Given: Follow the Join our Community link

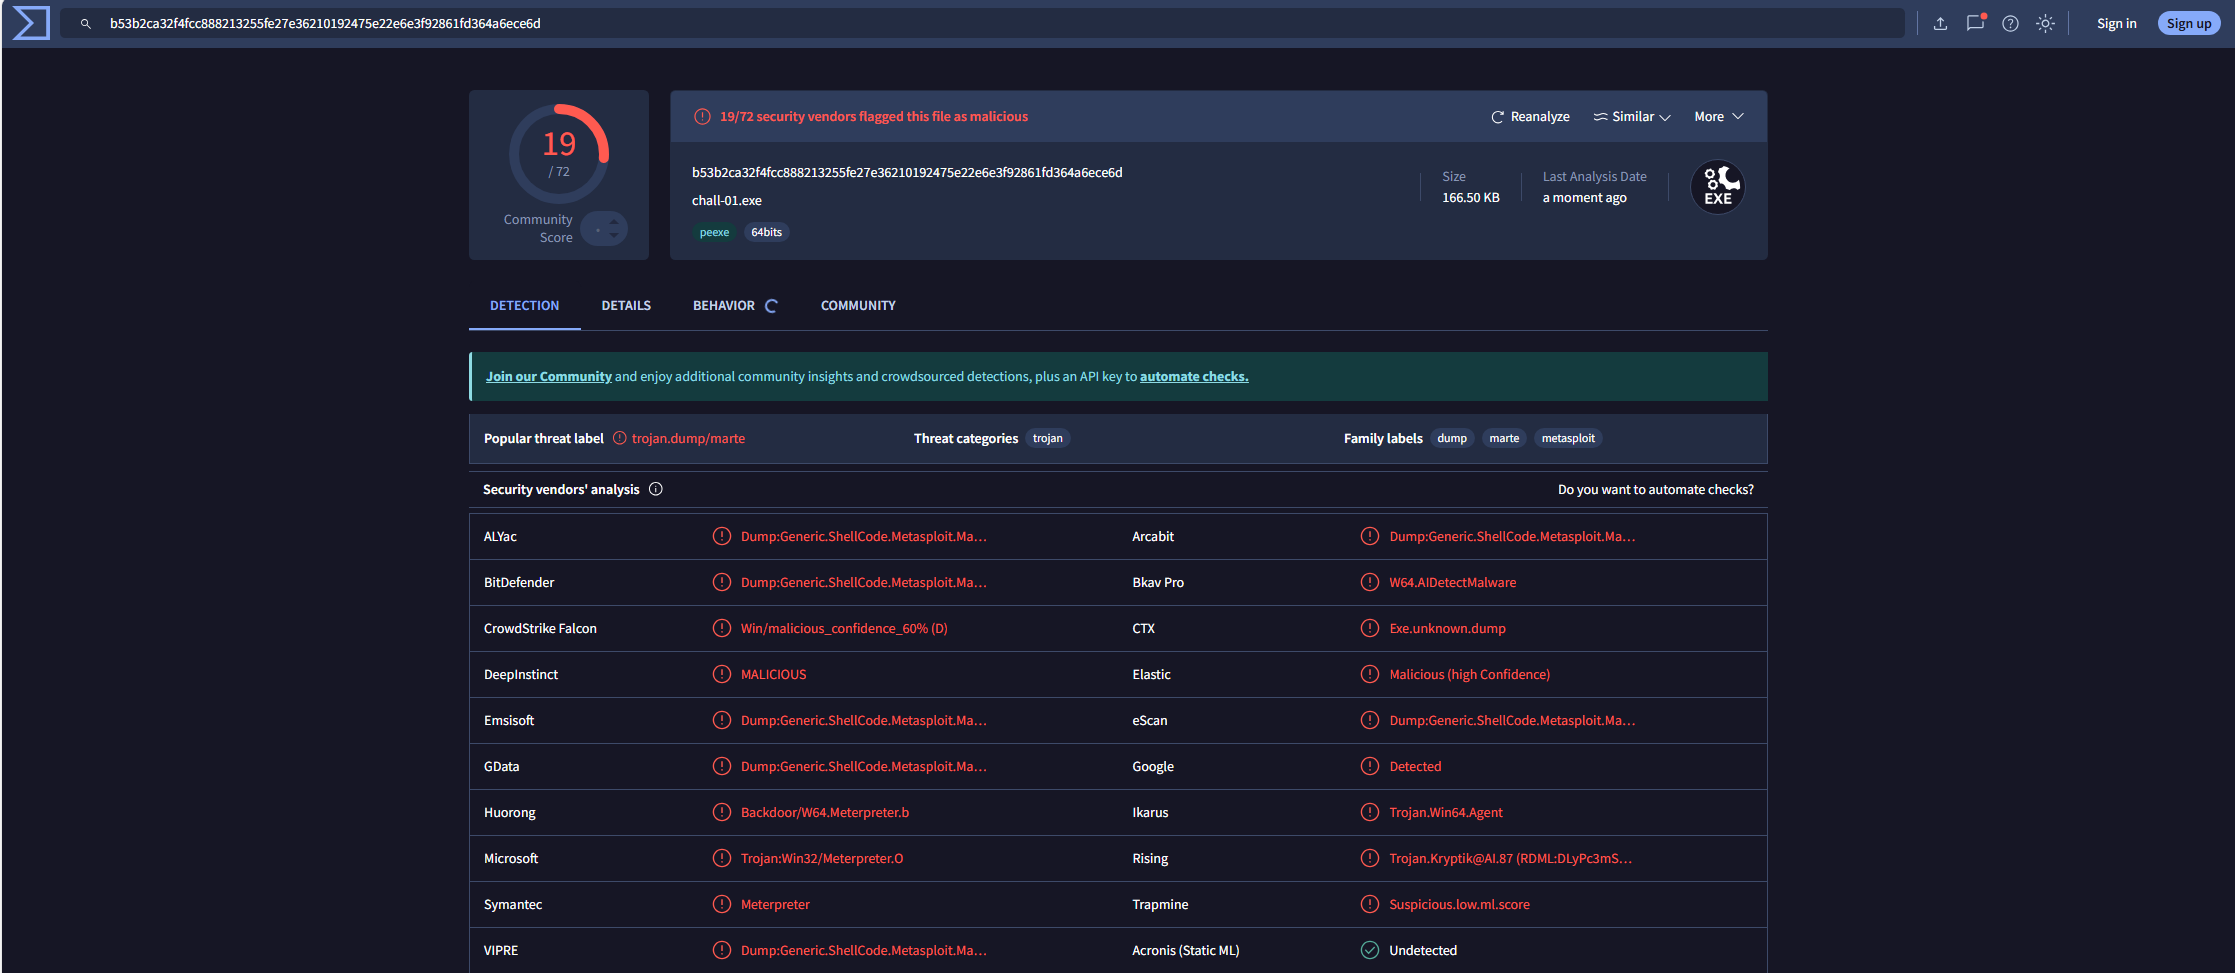Looking at the screenshot, I should coord(548,377).
